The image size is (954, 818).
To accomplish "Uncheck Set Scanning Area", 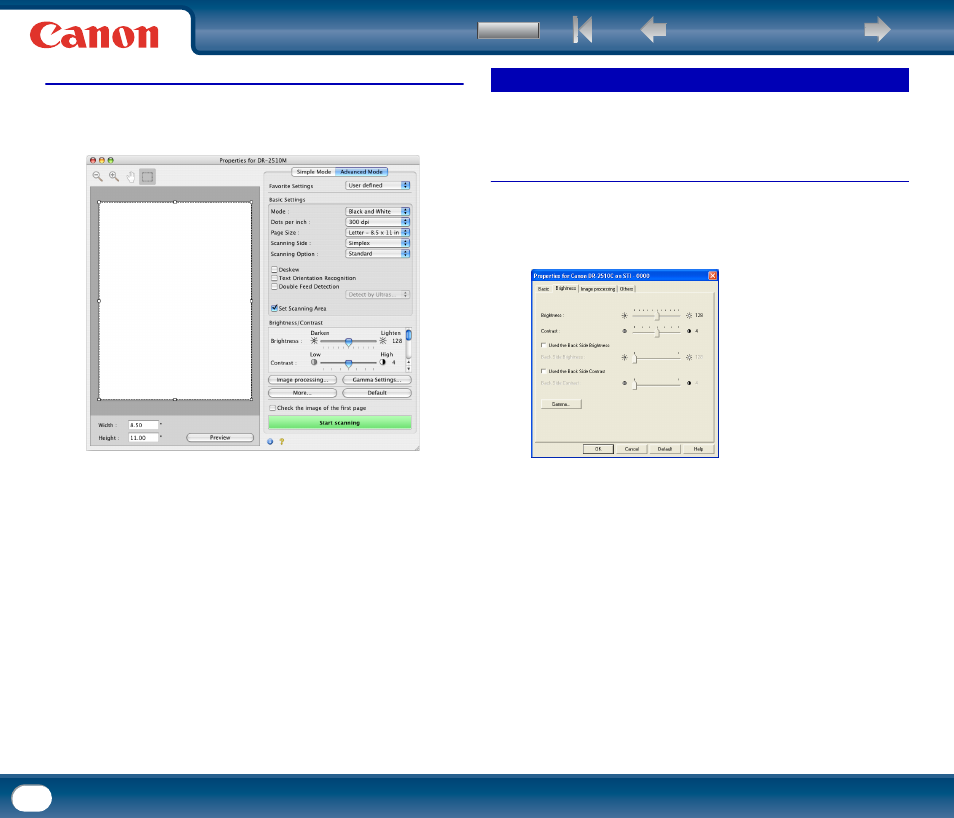I will 274,308.
